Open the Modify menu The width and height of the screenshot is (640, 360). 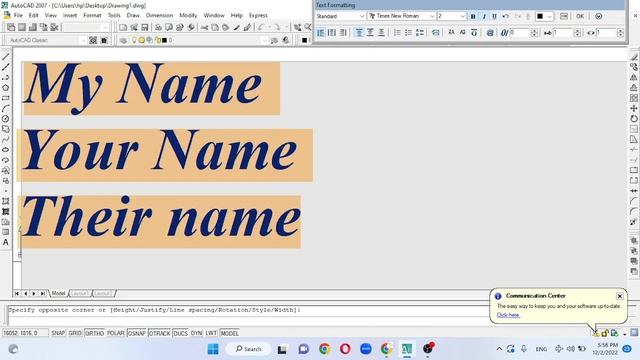tap(188, 16)
